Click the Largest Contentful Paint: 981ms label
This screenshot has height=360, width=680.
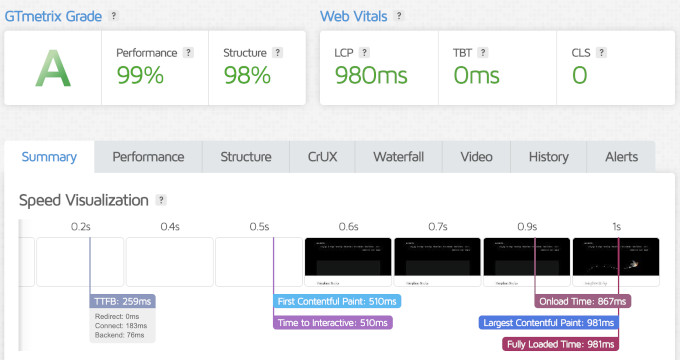549,323
